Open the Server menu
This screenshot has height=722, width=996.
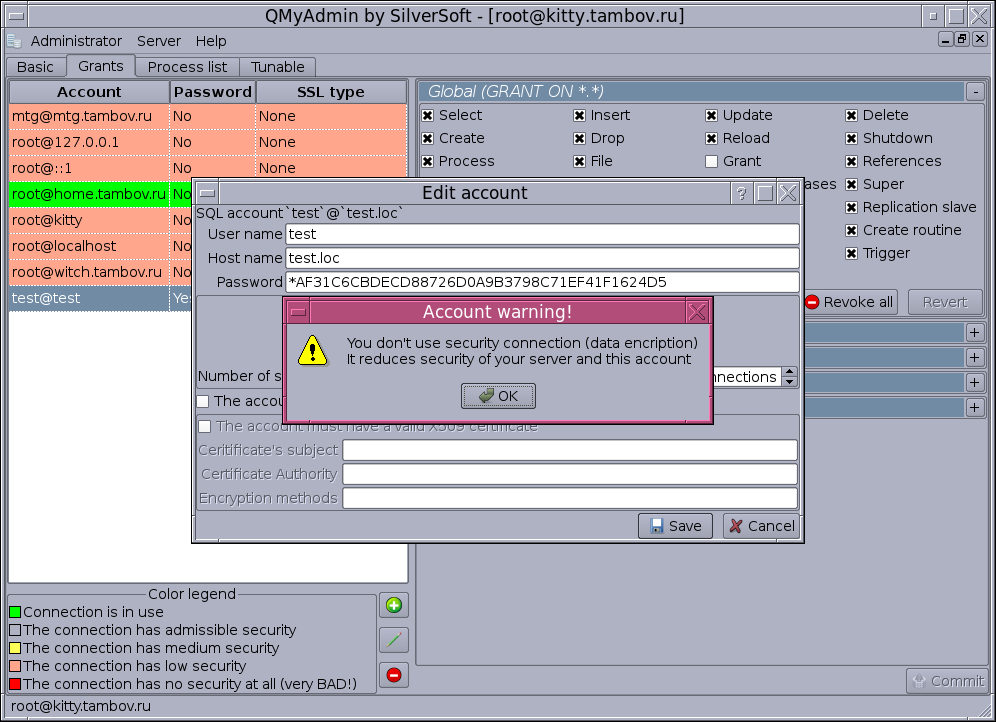(x=159, y=41)
